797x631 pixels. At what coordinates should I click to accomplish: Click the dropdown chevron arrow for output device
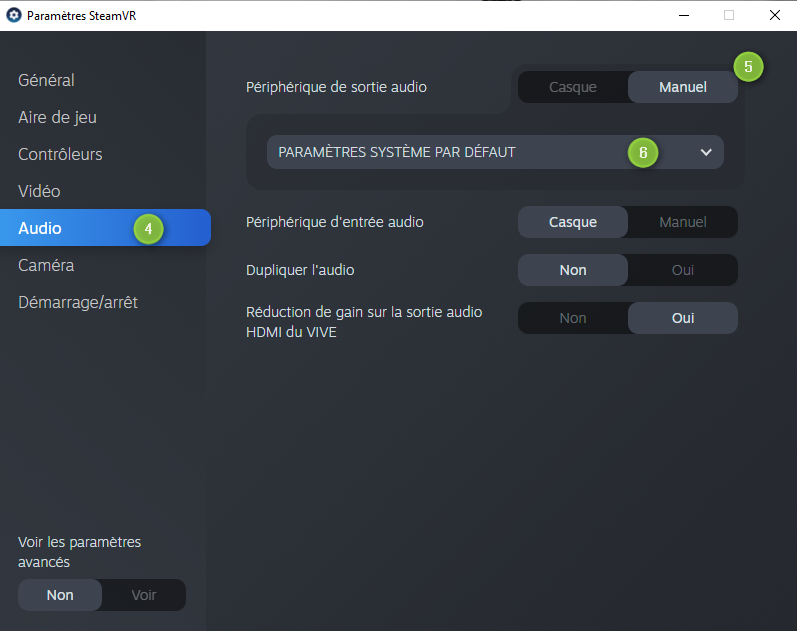(x=706, y=152)
